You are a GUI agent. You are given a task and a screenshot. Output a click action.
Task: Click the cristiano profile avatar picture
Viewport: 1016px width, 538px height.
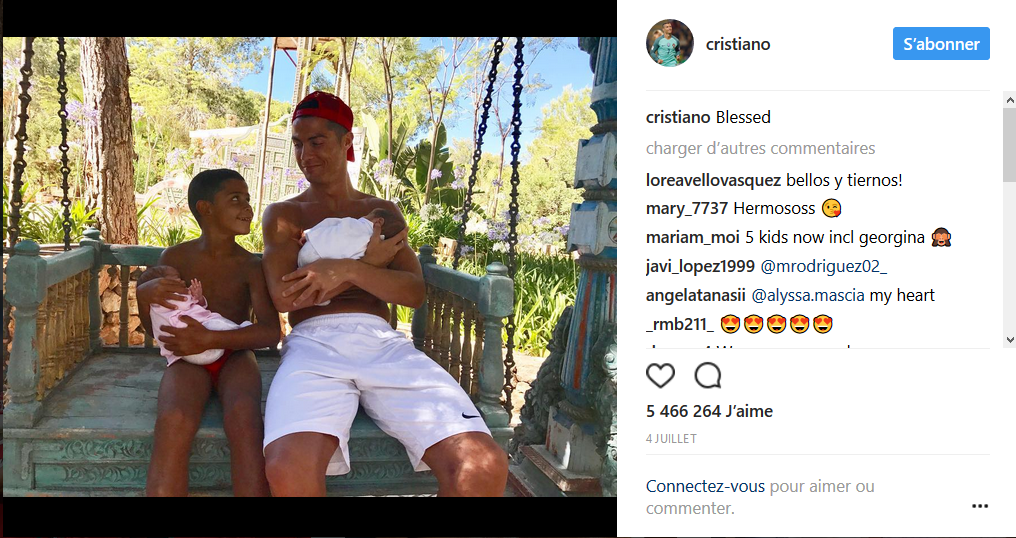click(x=669, y=43)
